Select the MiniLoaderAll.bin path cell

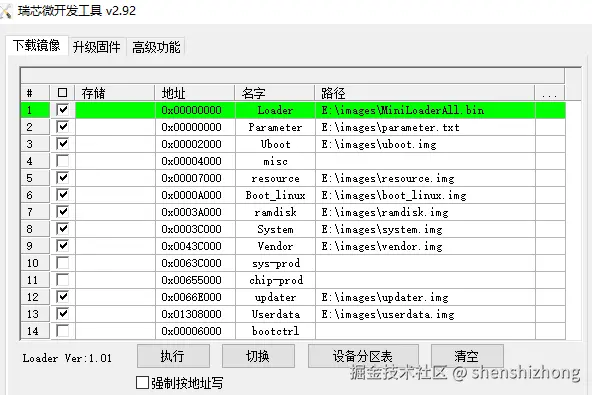(x=426, y=110)
